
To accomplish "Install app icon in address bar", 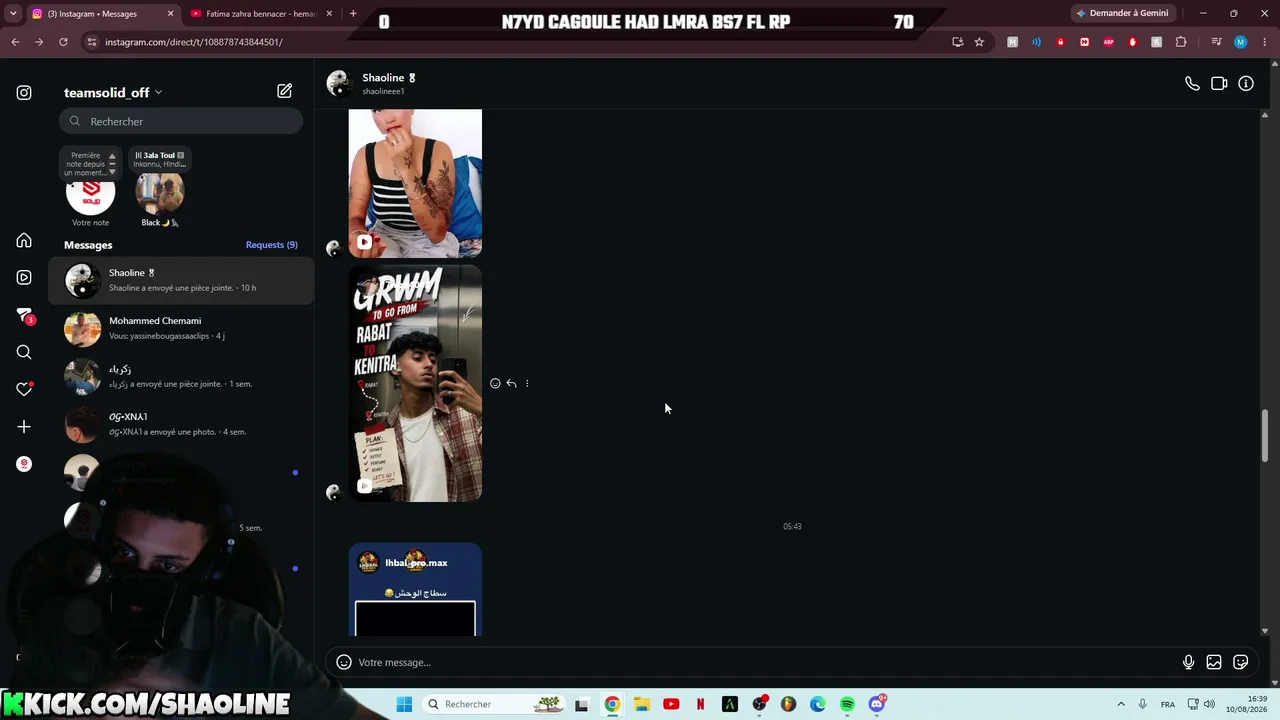I will point(957,42).
